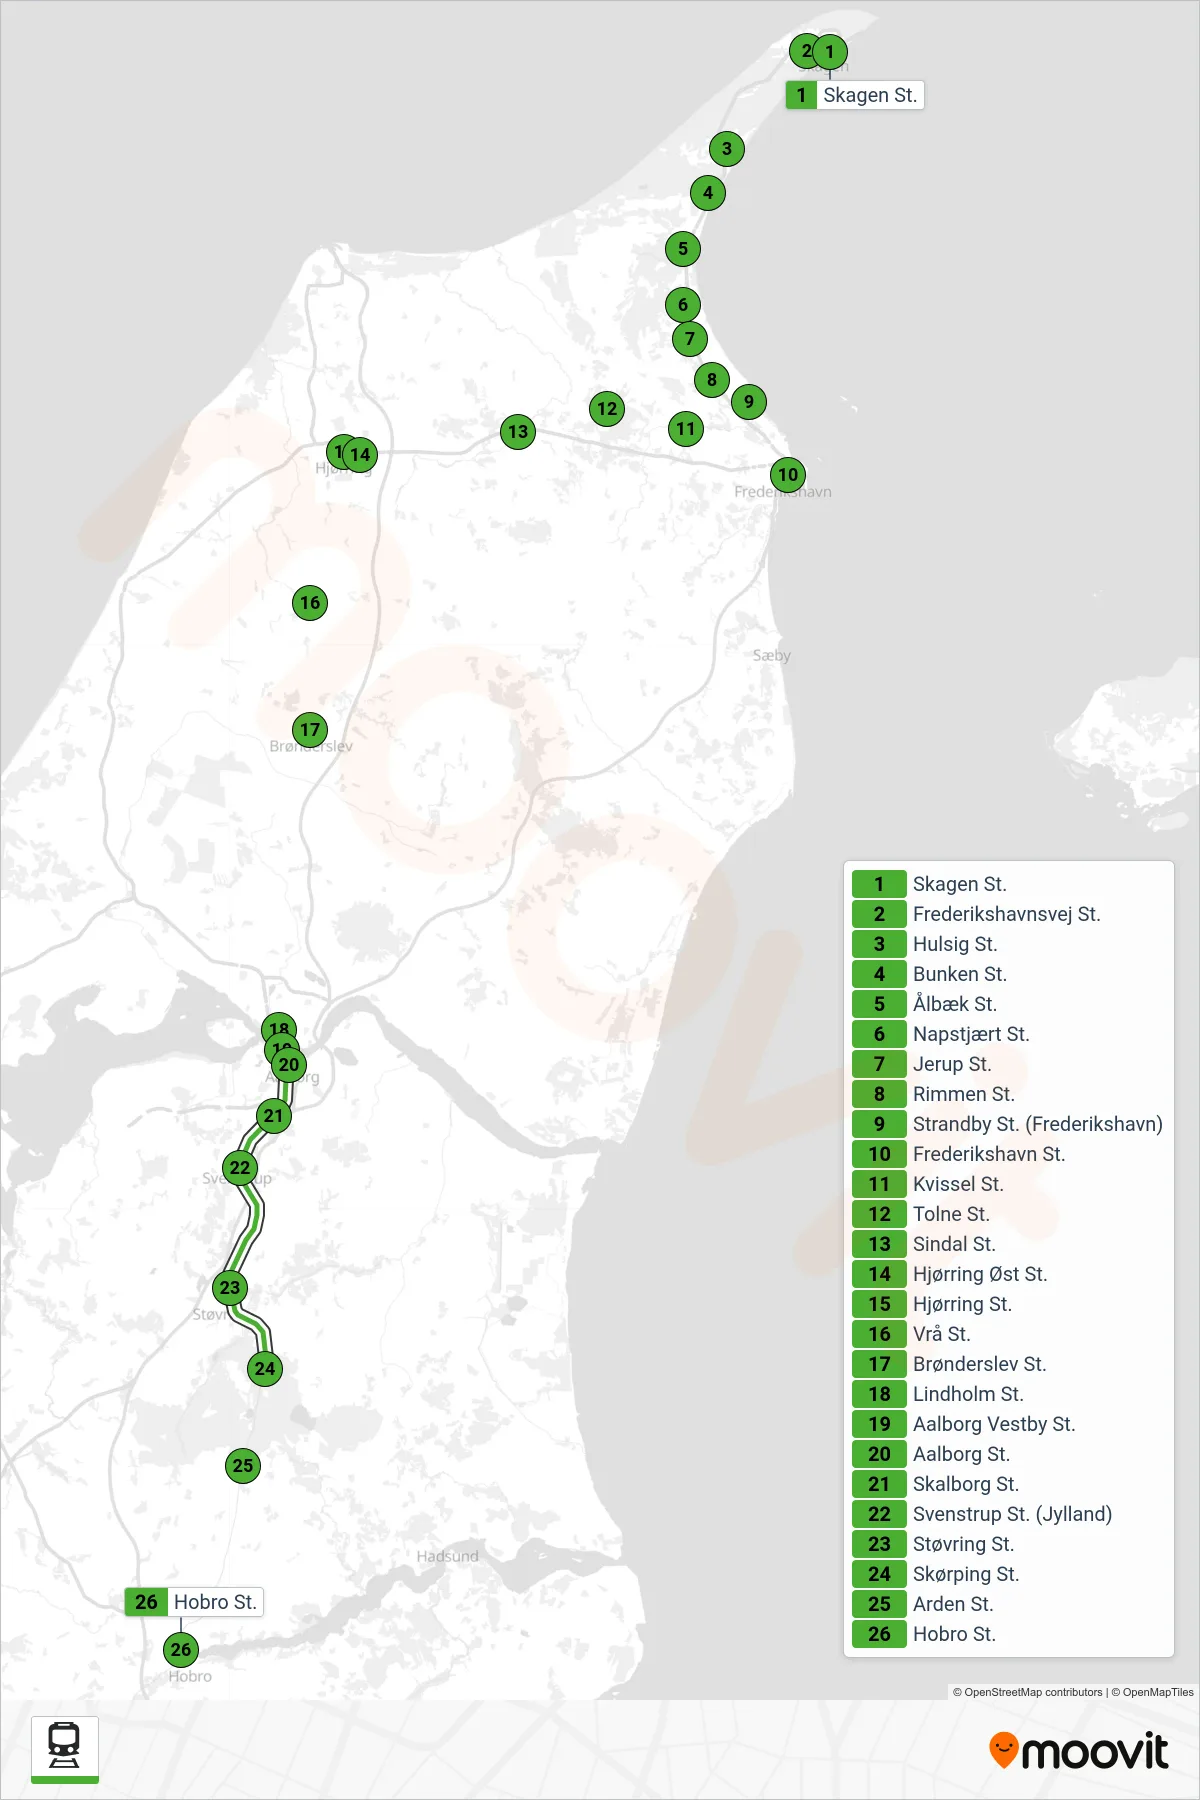Select map stop marker 11
The height and width of the screenshot is (1800, 1200).
(x=686, y=429)
